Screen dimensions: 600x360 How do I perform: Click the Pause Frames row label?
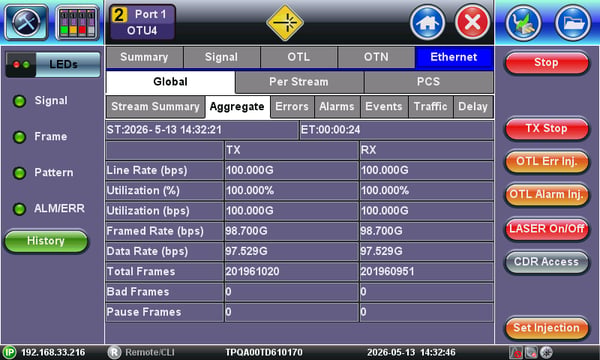tap(144, 312)
